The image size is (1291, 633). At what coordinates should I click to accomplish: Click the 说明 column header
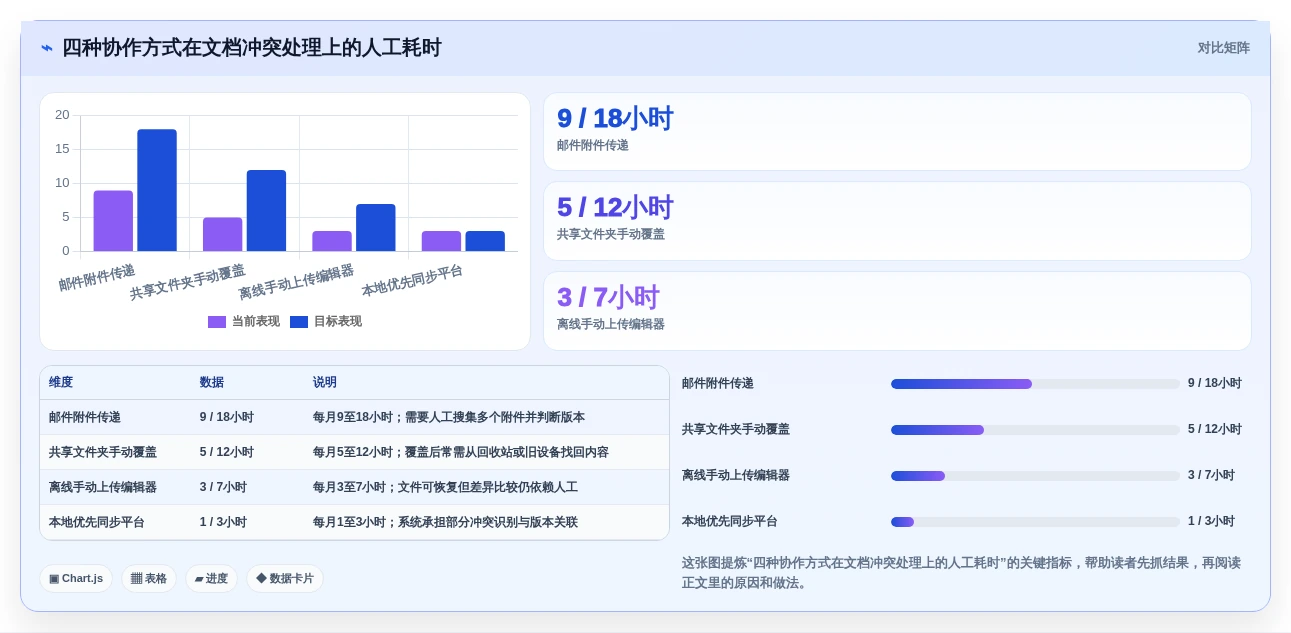click(325, 383)
